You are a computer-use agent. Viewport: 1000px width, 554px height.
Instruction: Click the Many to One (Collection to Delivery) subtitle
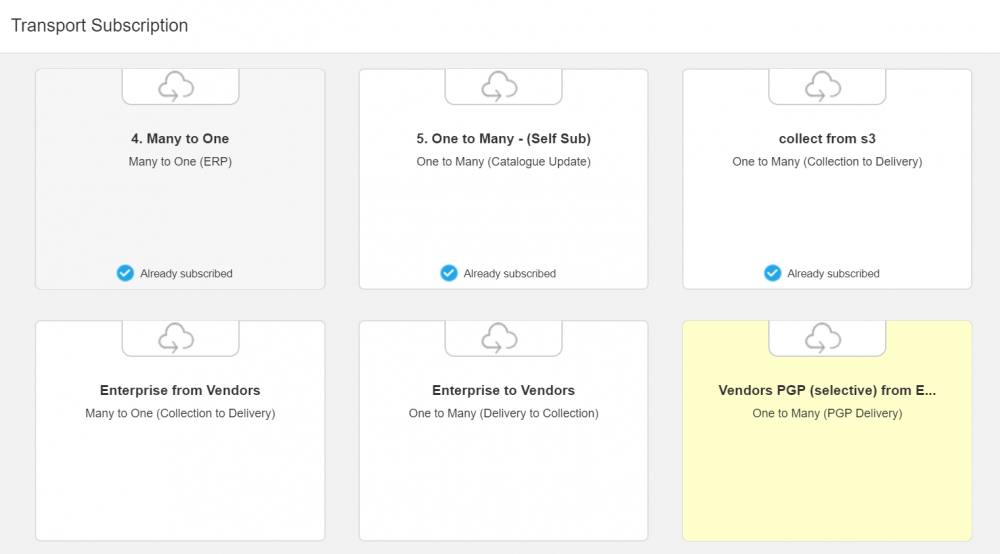pos(180,413)
